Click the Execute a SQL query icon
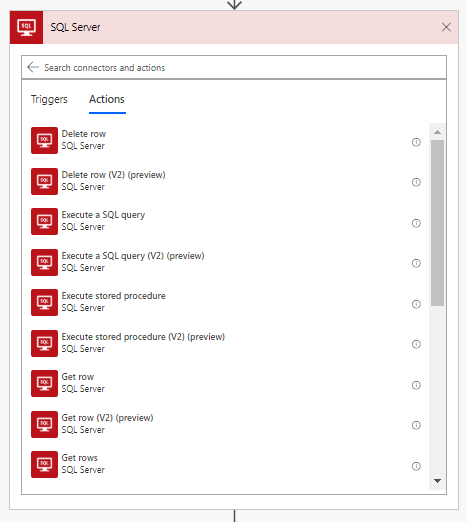Viewport: 467px width, 522px height. pyautogui.click(x=44, y=221)
